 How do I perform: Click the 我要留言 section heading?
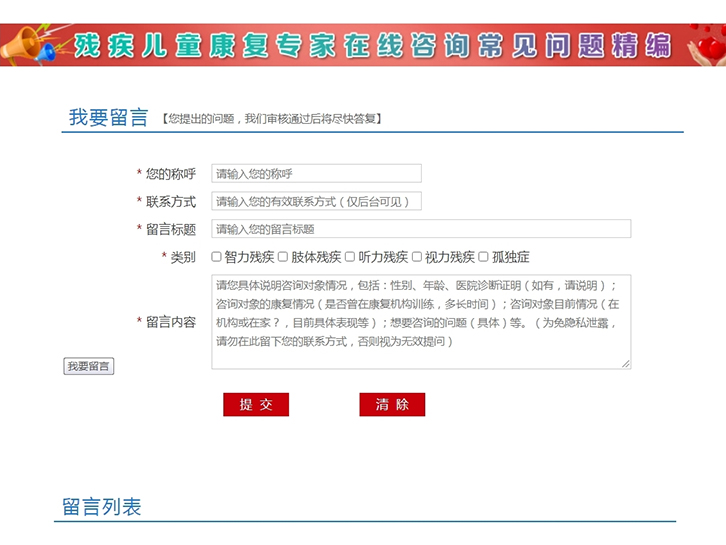[108, 117]
